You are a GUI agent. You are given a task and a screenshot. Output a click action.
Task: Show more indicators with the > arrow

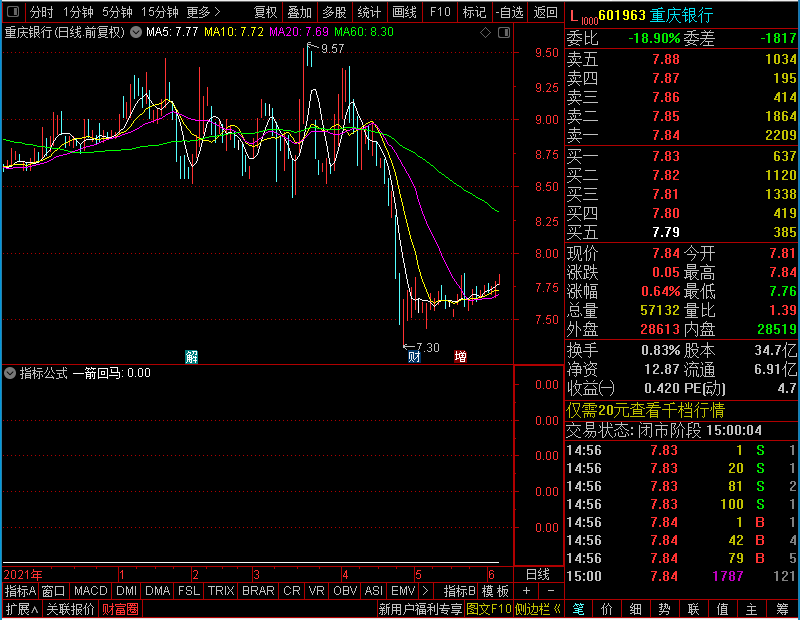click(x=426, y=591)
